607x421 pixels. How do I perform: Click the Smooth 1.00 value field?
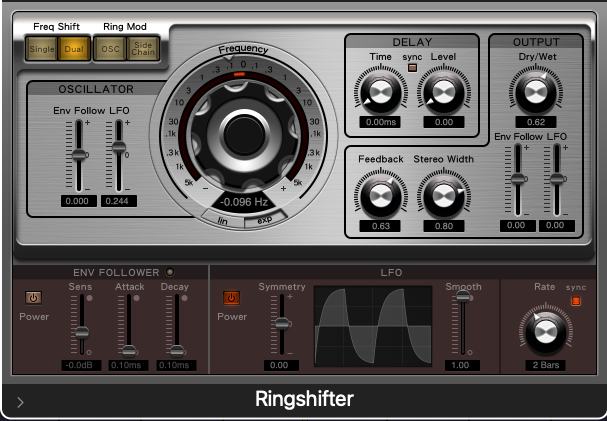(462, 365)
